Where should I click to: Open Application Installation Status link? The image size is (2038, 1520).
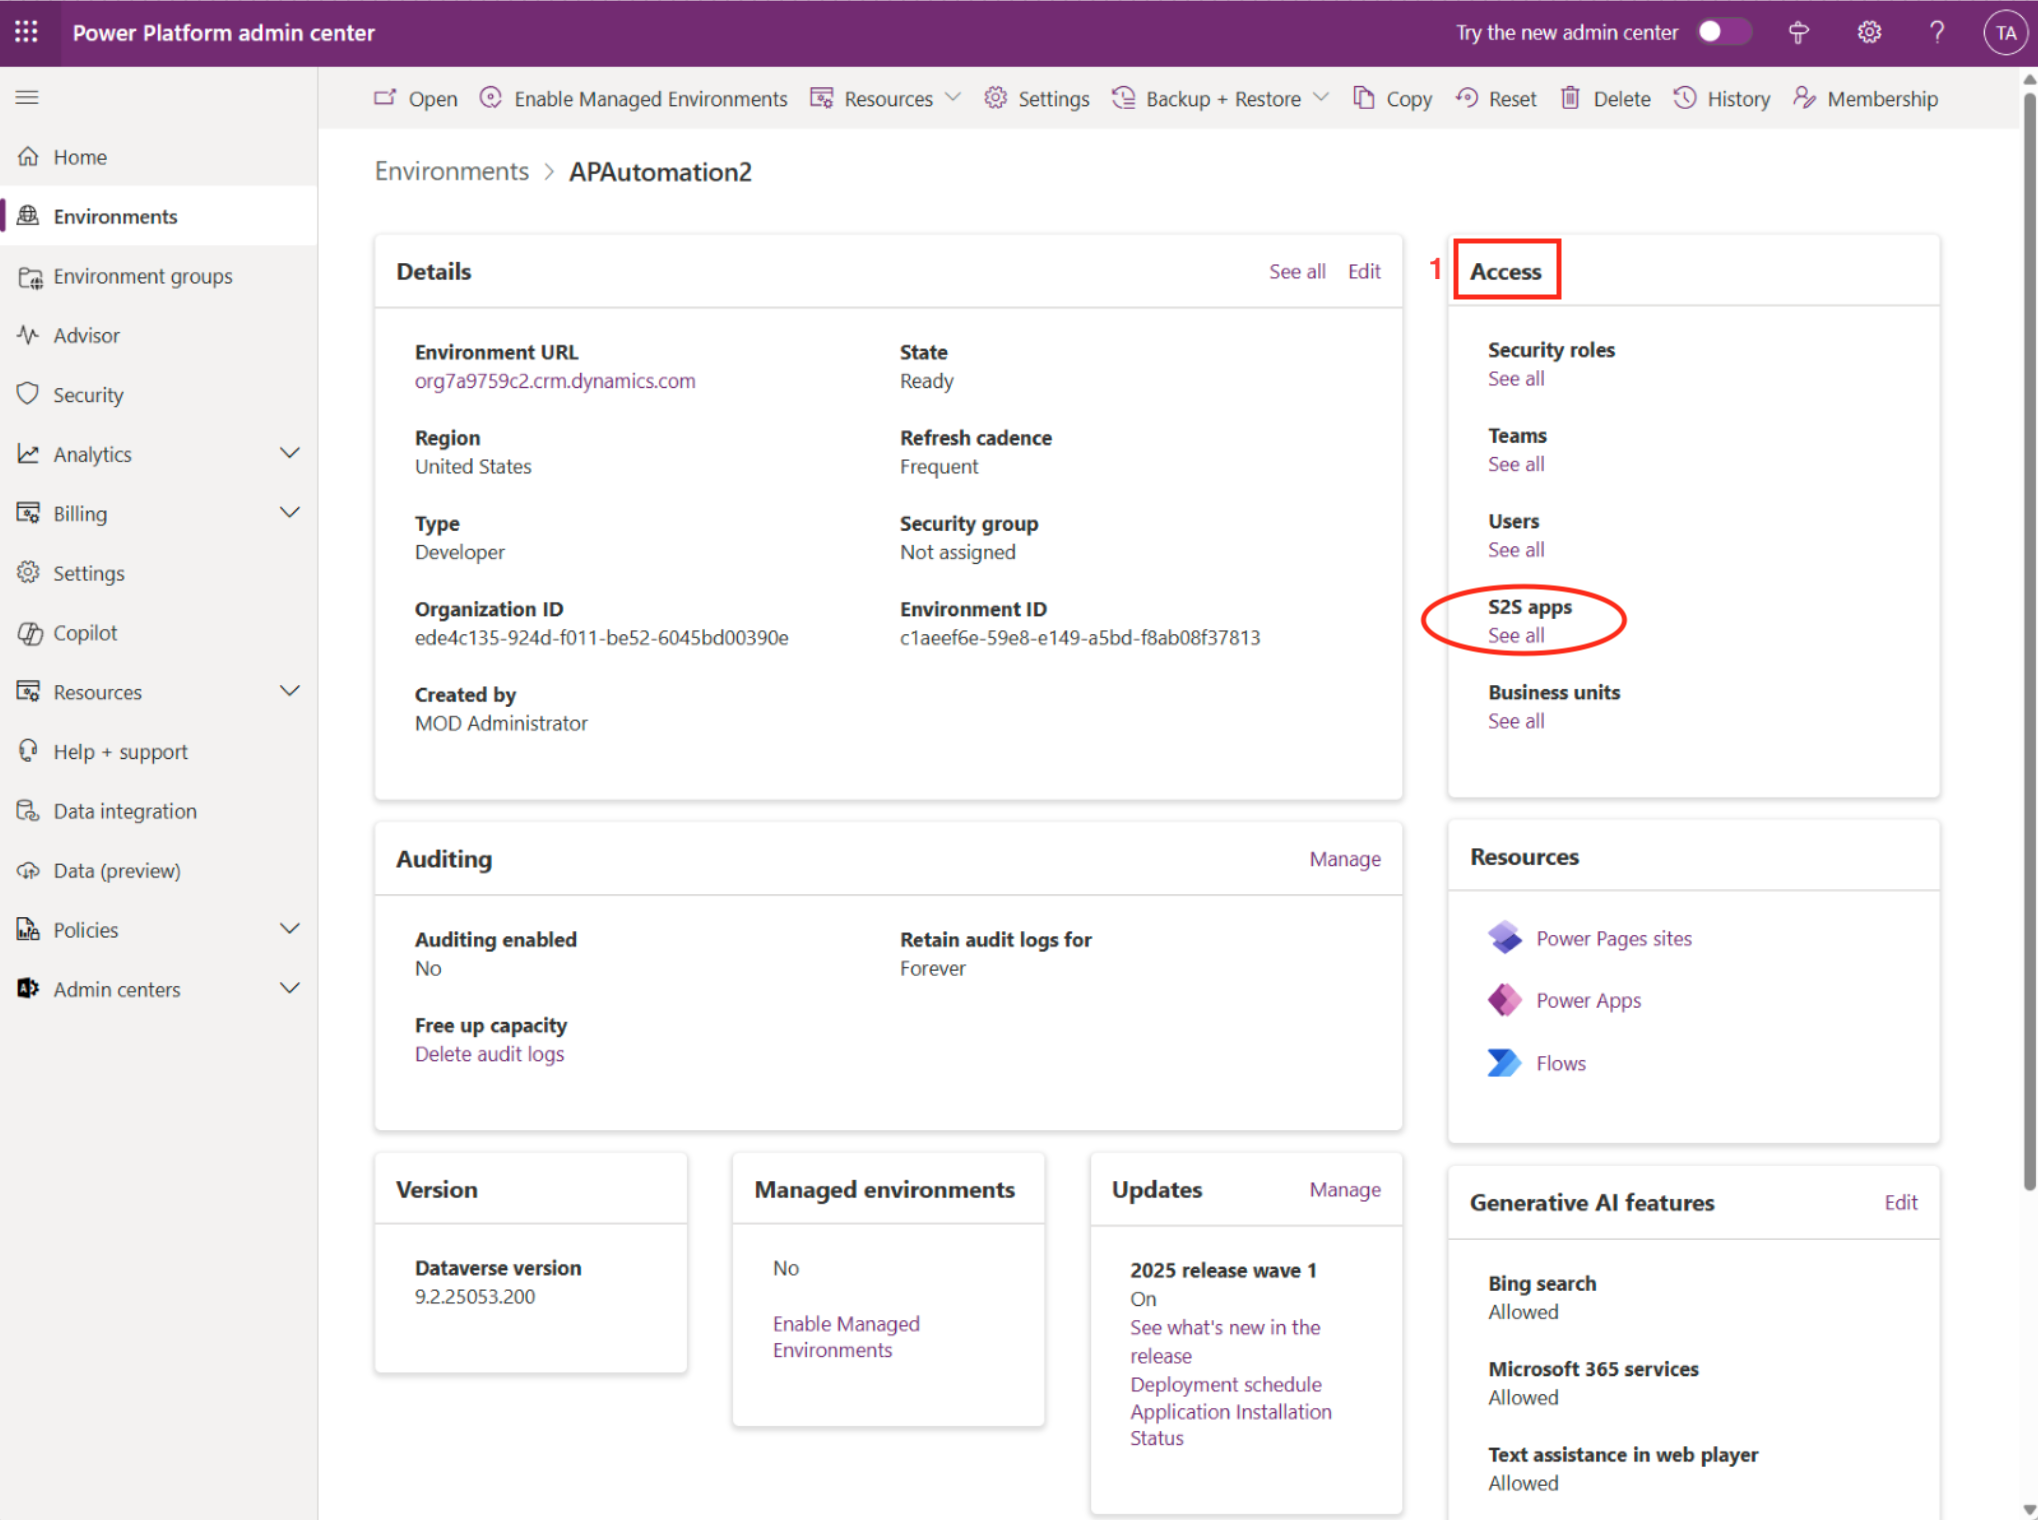(1231, 1425)
